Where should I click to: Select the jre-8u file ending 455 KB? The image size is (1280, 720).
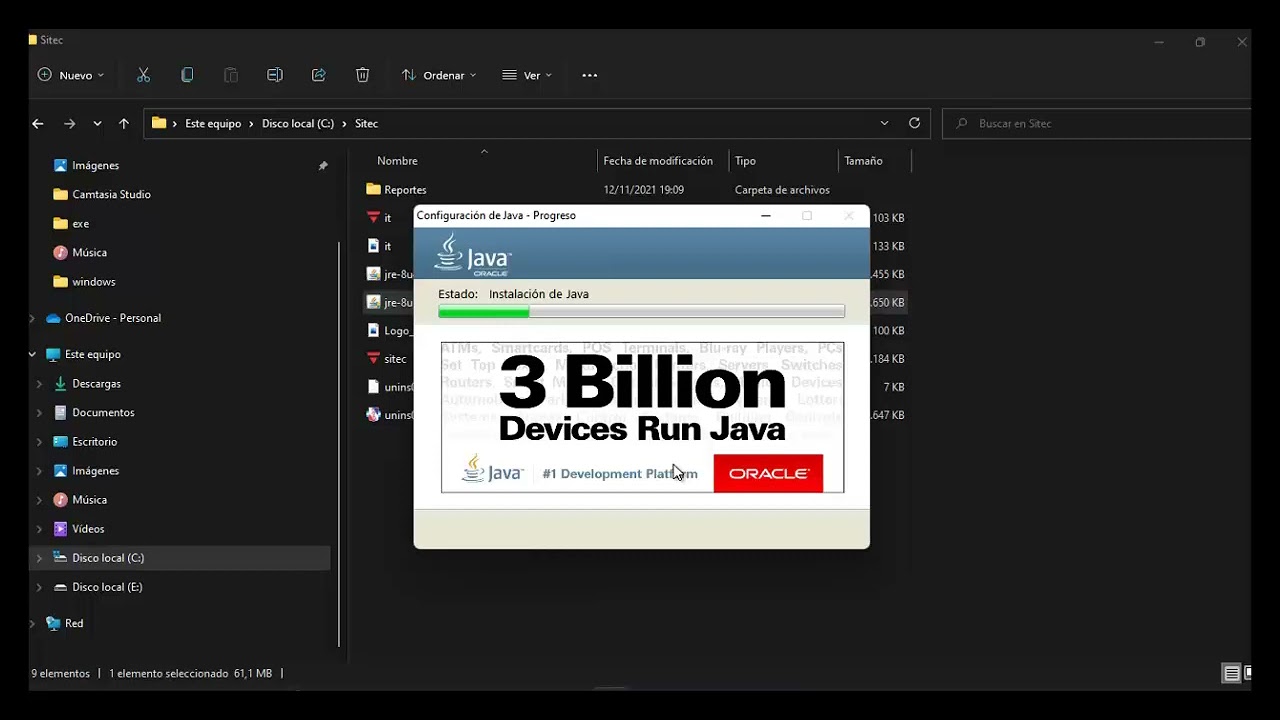398,274
